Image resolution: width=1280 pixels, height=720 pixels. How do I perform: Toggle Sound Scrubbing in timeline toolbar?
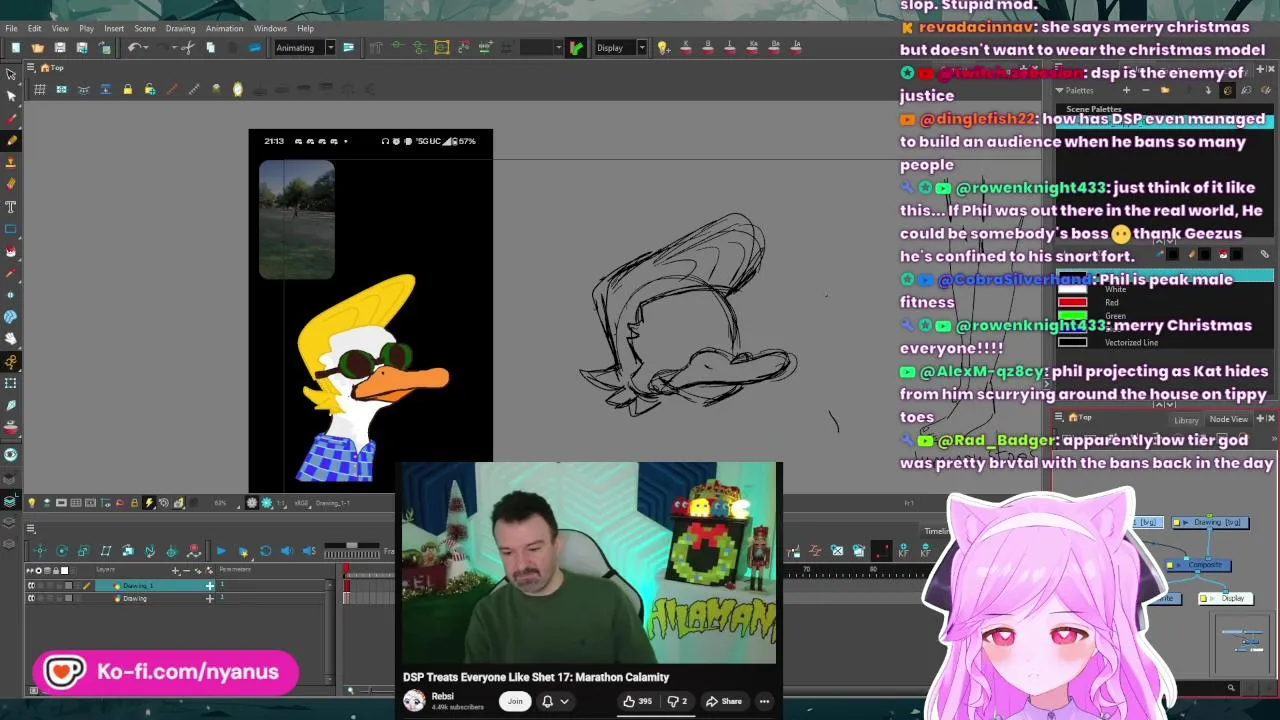(309, 551)
